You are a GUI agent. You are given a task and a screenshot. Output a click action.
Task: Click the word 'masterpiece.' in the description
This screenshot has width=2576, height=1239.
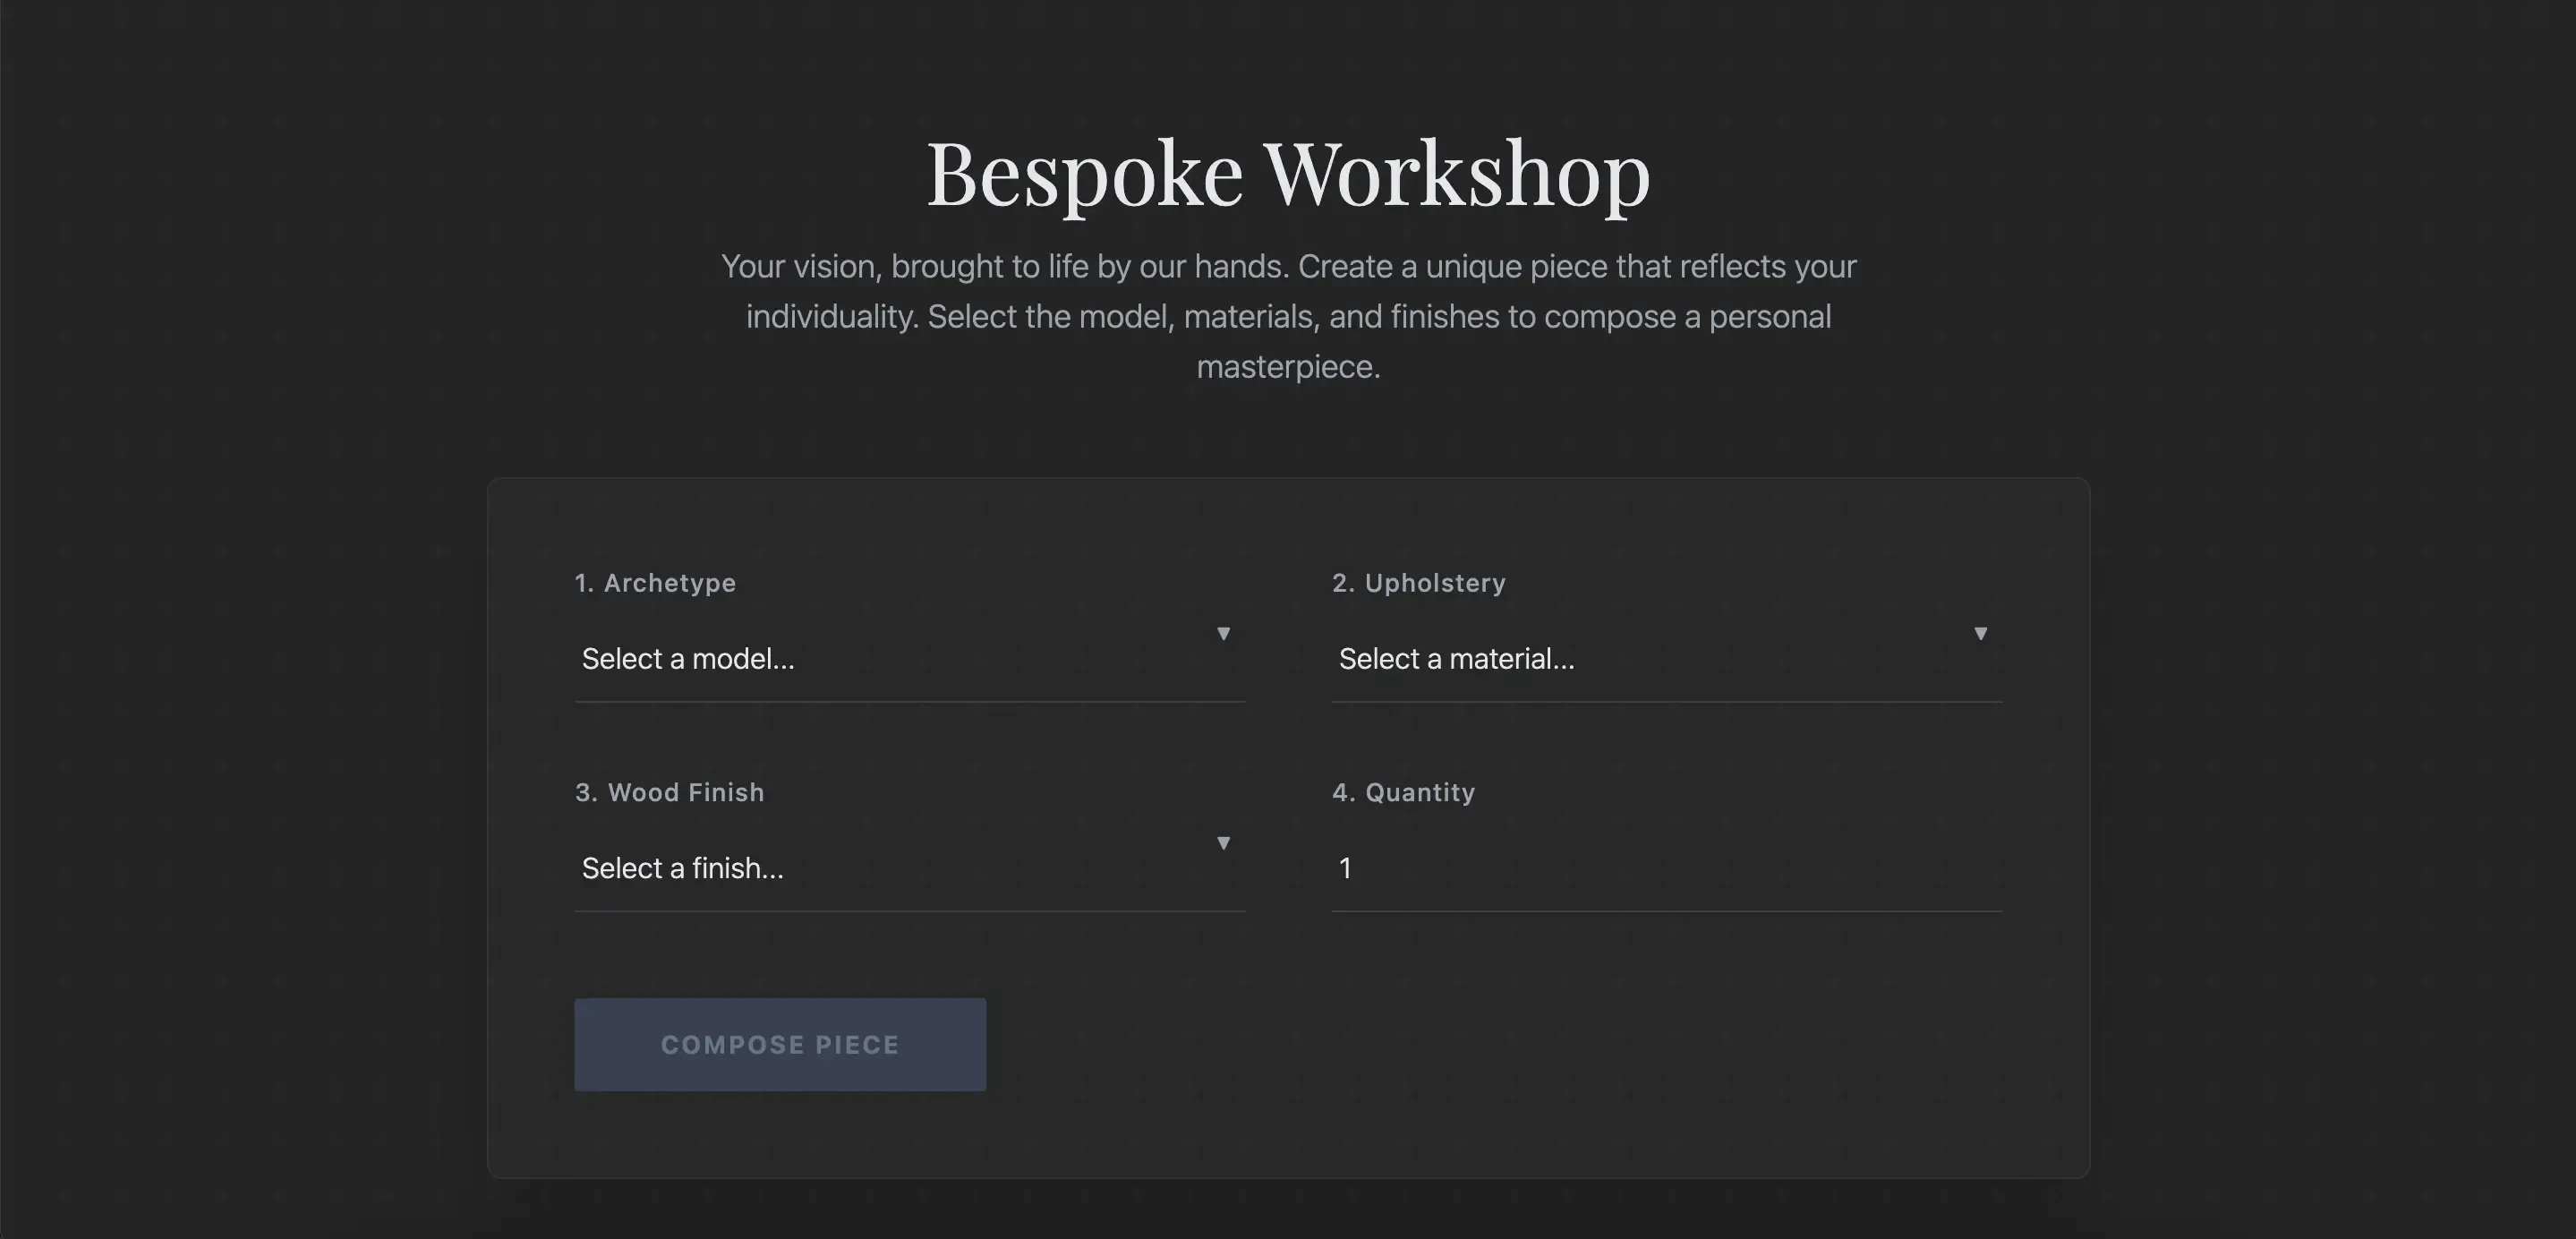[x=1288, y=367]
